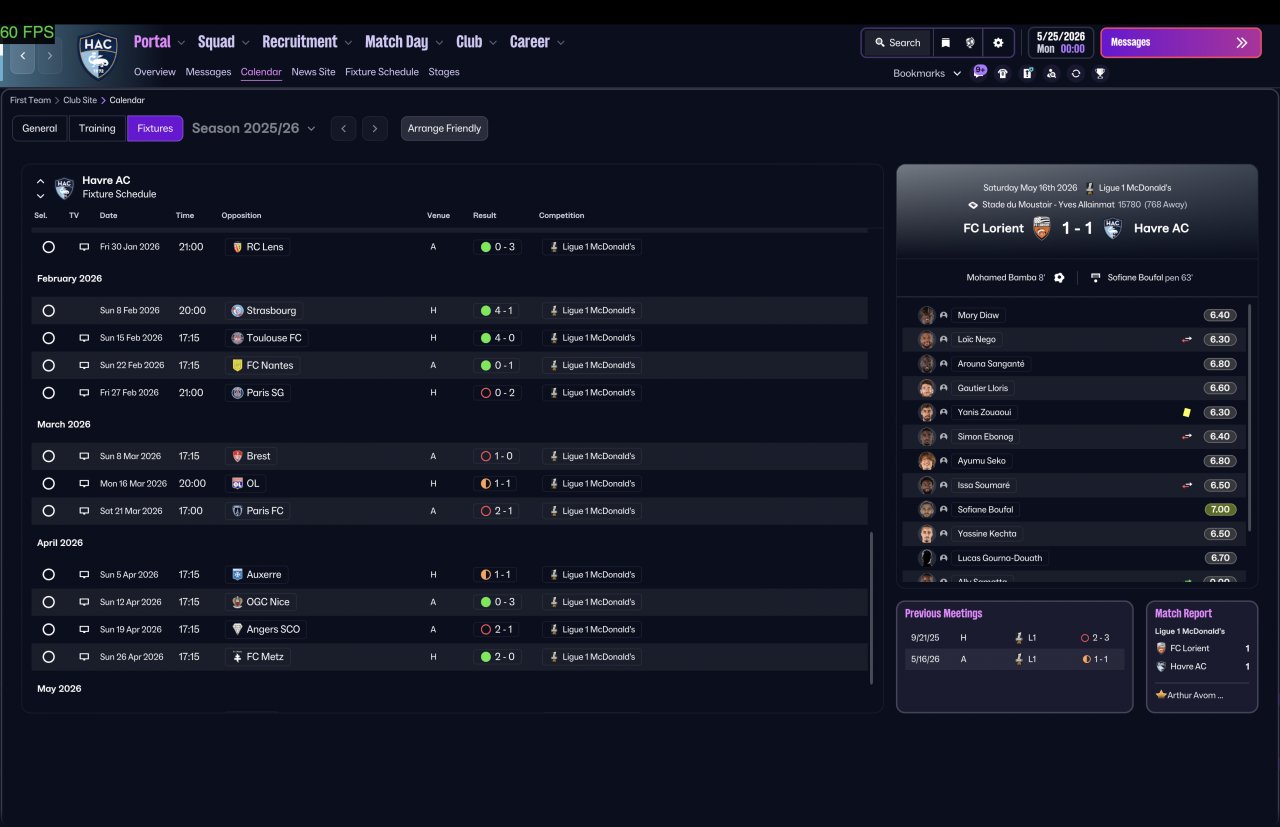Select the Brest fixture radio button
Viewport: 1280px width, 827px height.
[48, 456]
